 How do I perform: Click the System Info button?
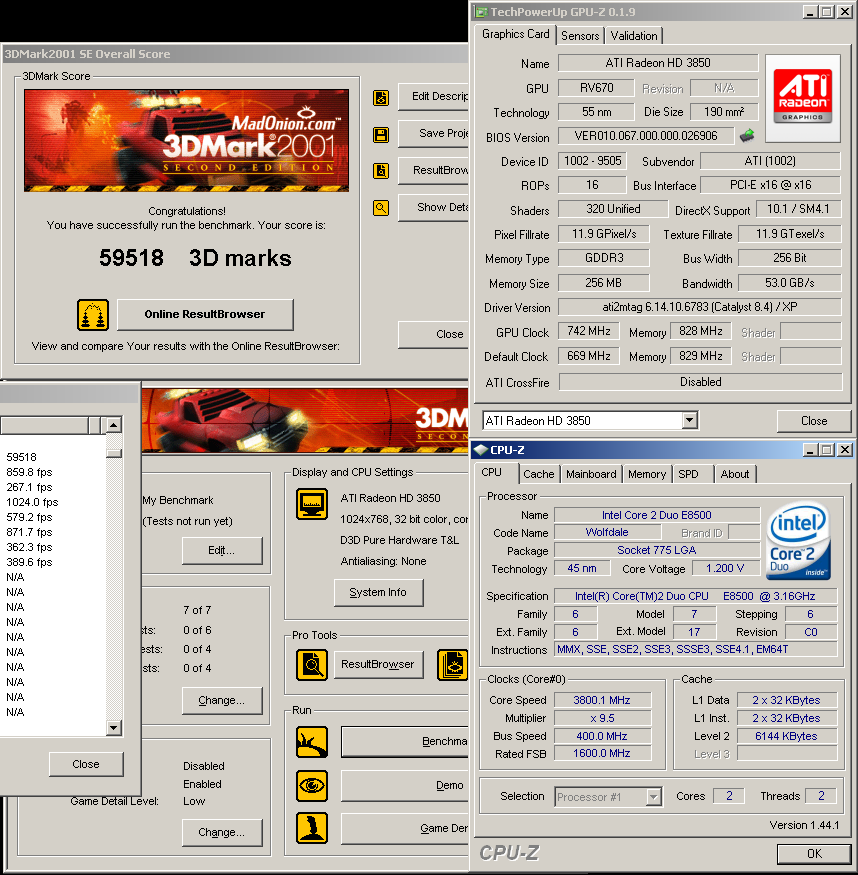pos(378,592)
